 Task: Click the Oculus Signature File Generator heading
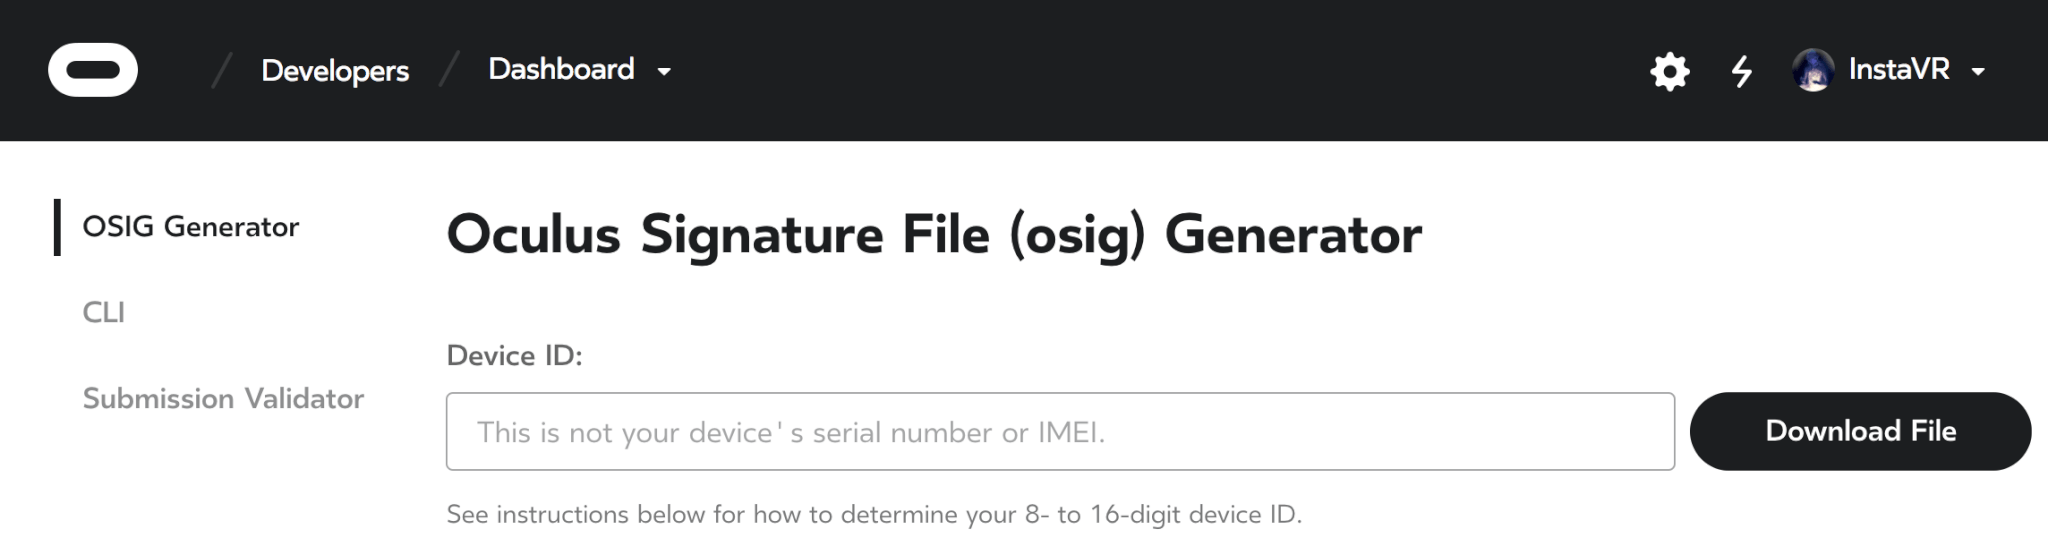[934, 236]
